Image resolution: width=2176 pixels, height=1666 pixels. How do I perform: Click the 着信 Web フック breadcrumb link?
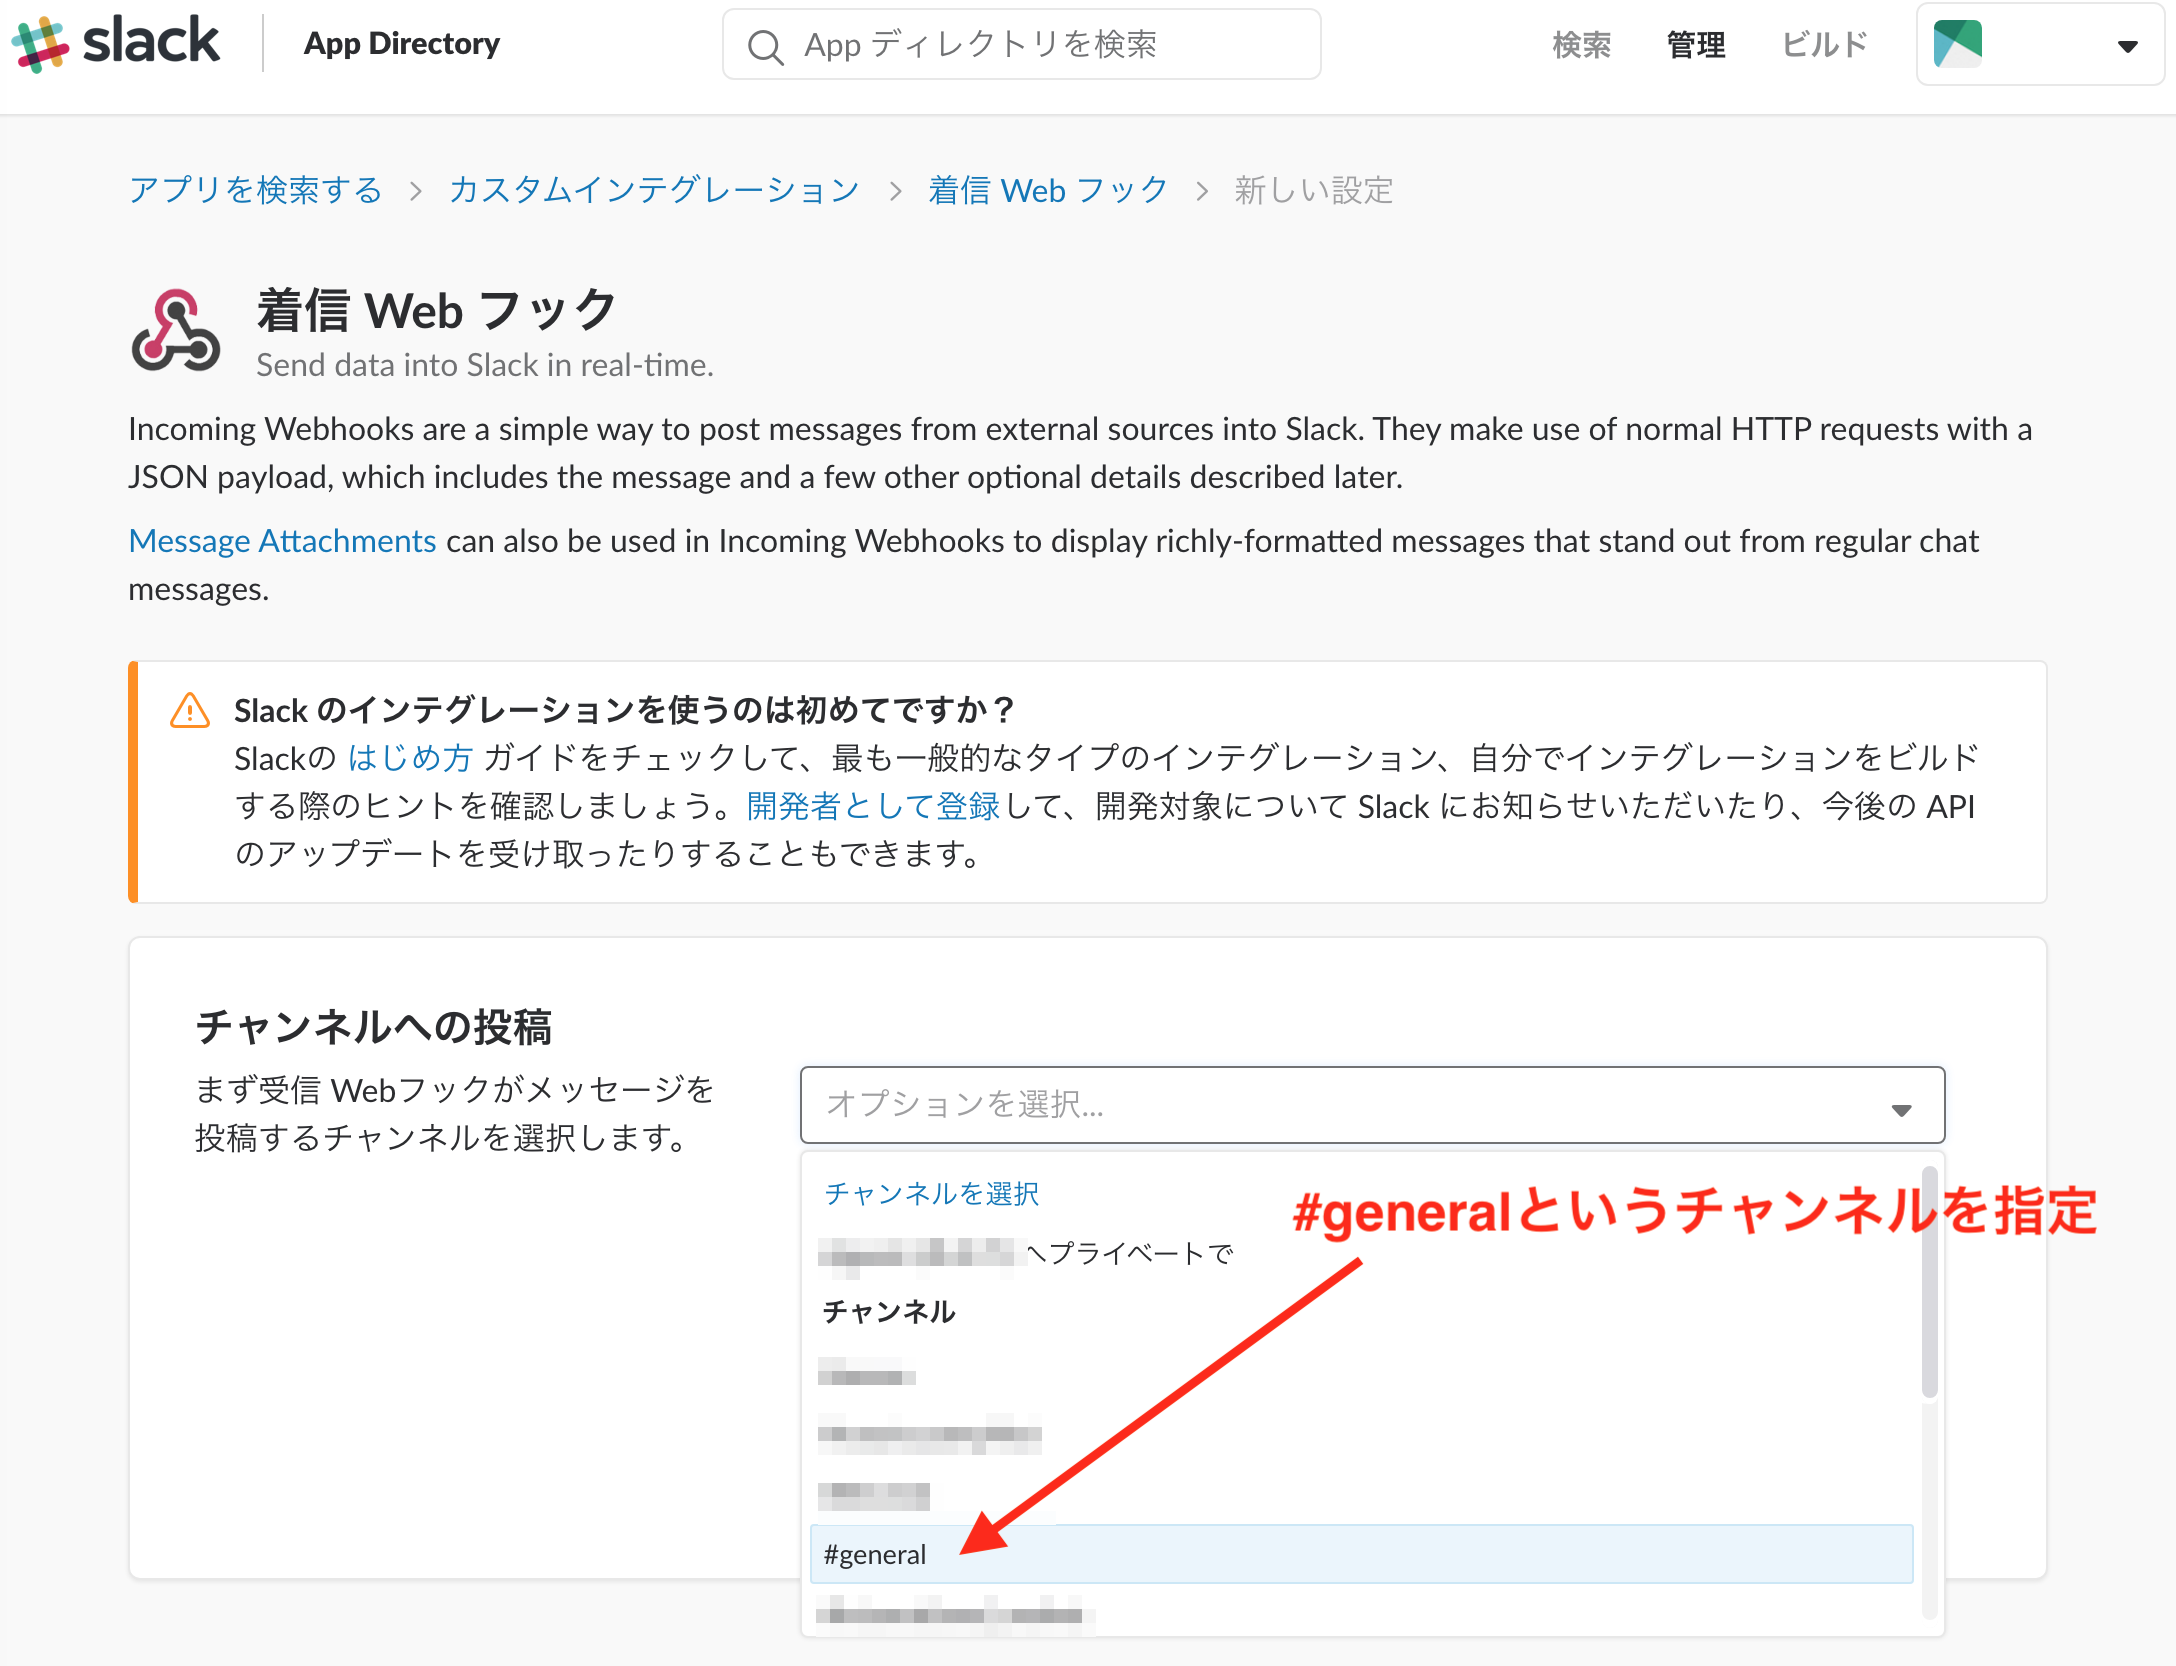coord(1048,190)
